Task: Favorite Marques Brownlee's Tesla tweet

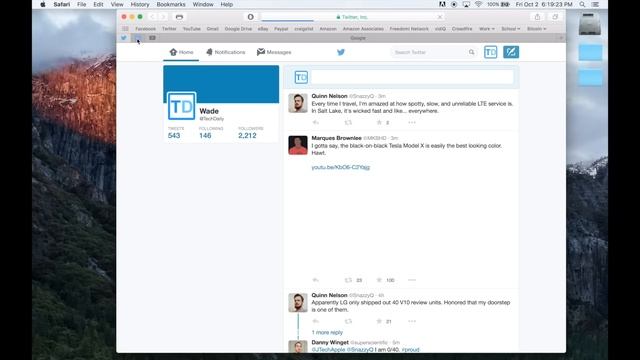Action: (379, 280)
